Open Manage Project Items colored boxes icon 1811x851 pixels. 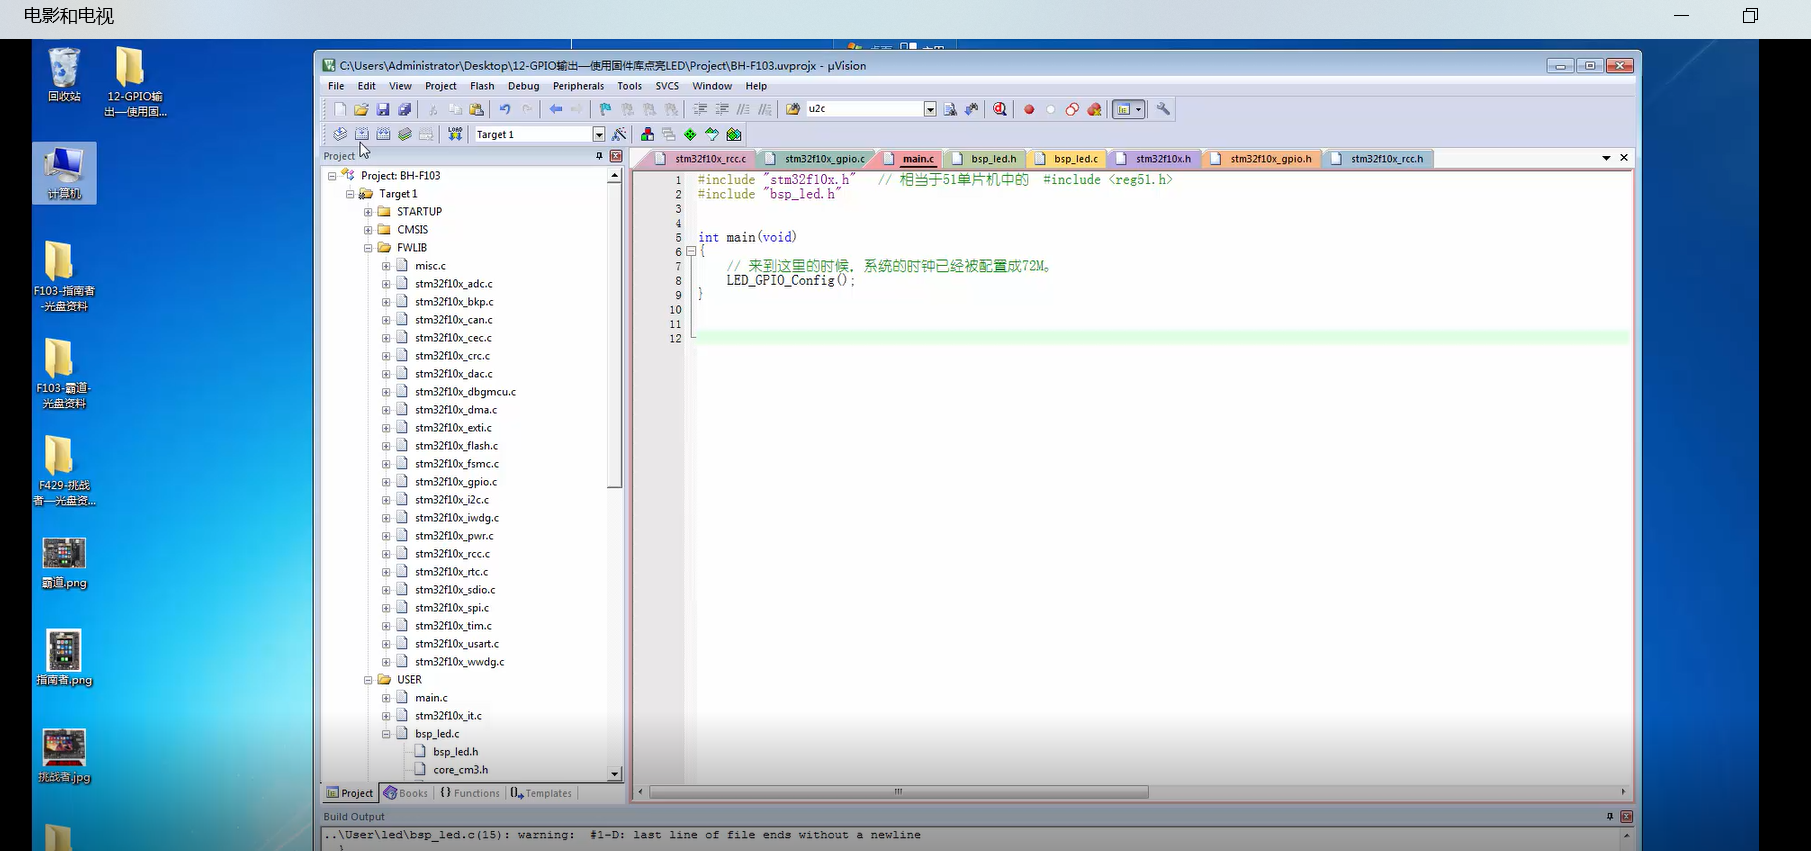[x=647, y=134]
